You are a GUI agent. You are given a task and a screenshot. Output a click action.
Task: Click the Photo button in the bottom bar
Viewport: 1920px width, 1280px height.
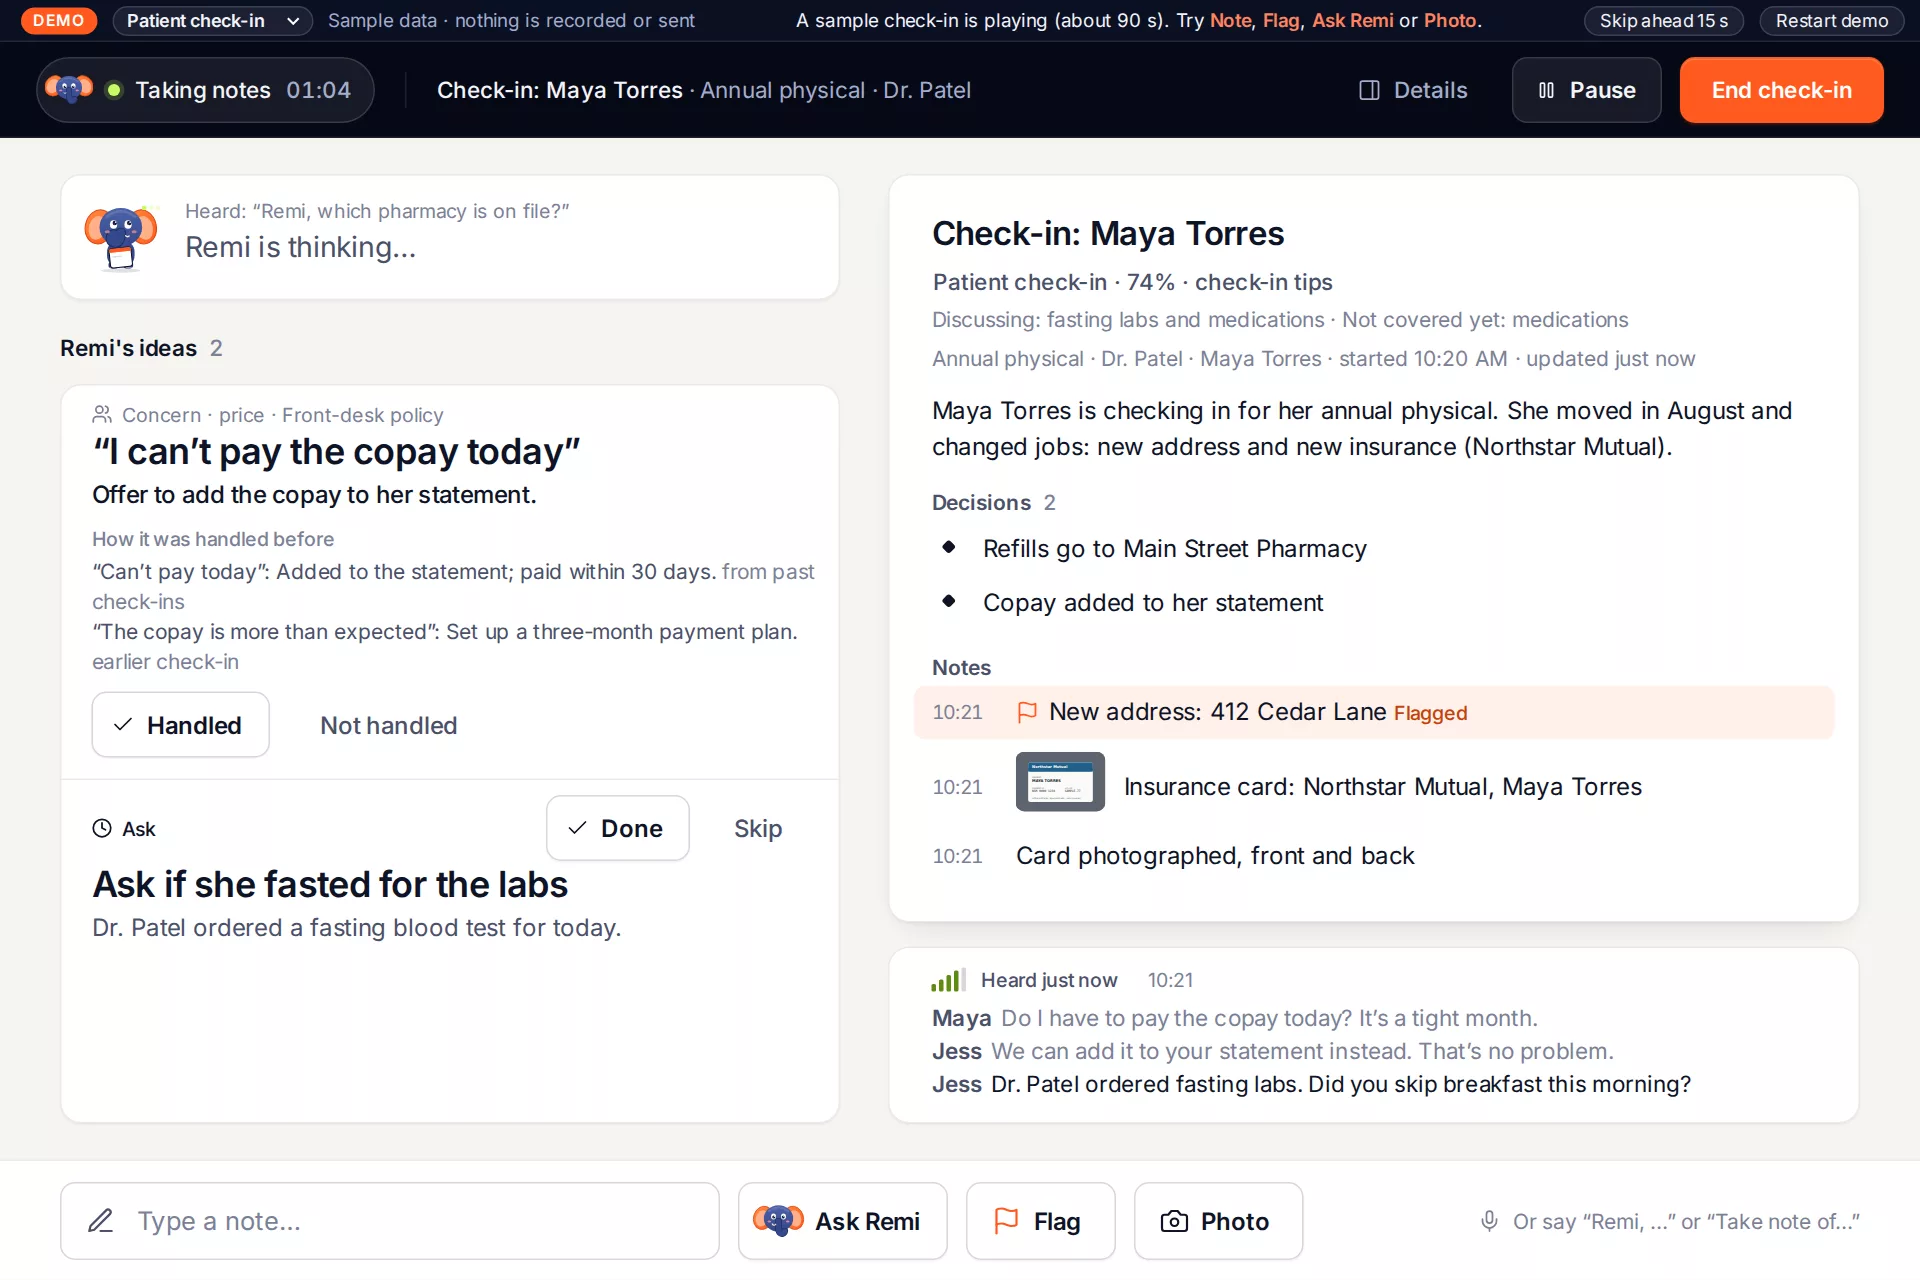click(1218, 1221)
